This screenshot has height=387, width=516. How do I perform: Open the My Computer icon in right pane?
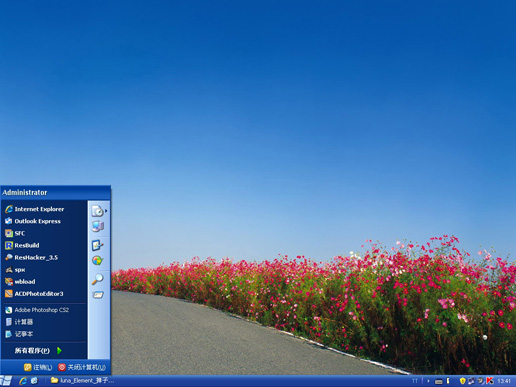(98, 226)
